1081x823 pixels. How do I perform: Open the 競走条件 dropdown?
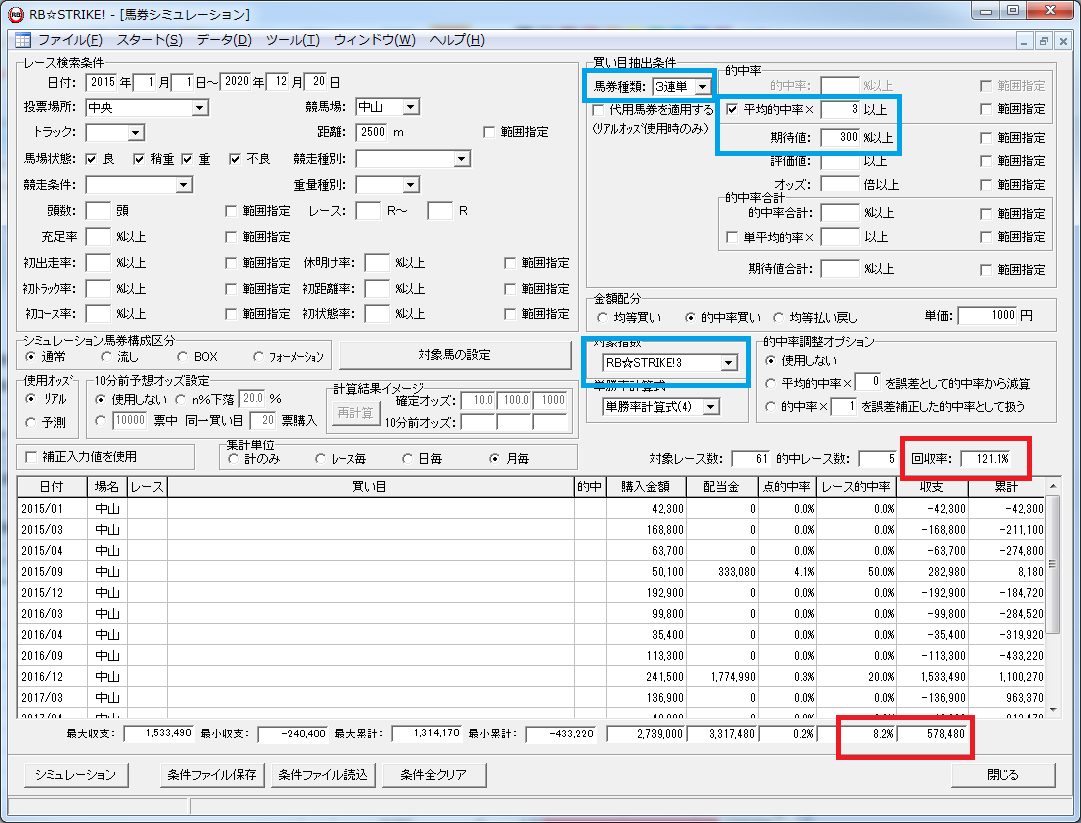[183, 185]
